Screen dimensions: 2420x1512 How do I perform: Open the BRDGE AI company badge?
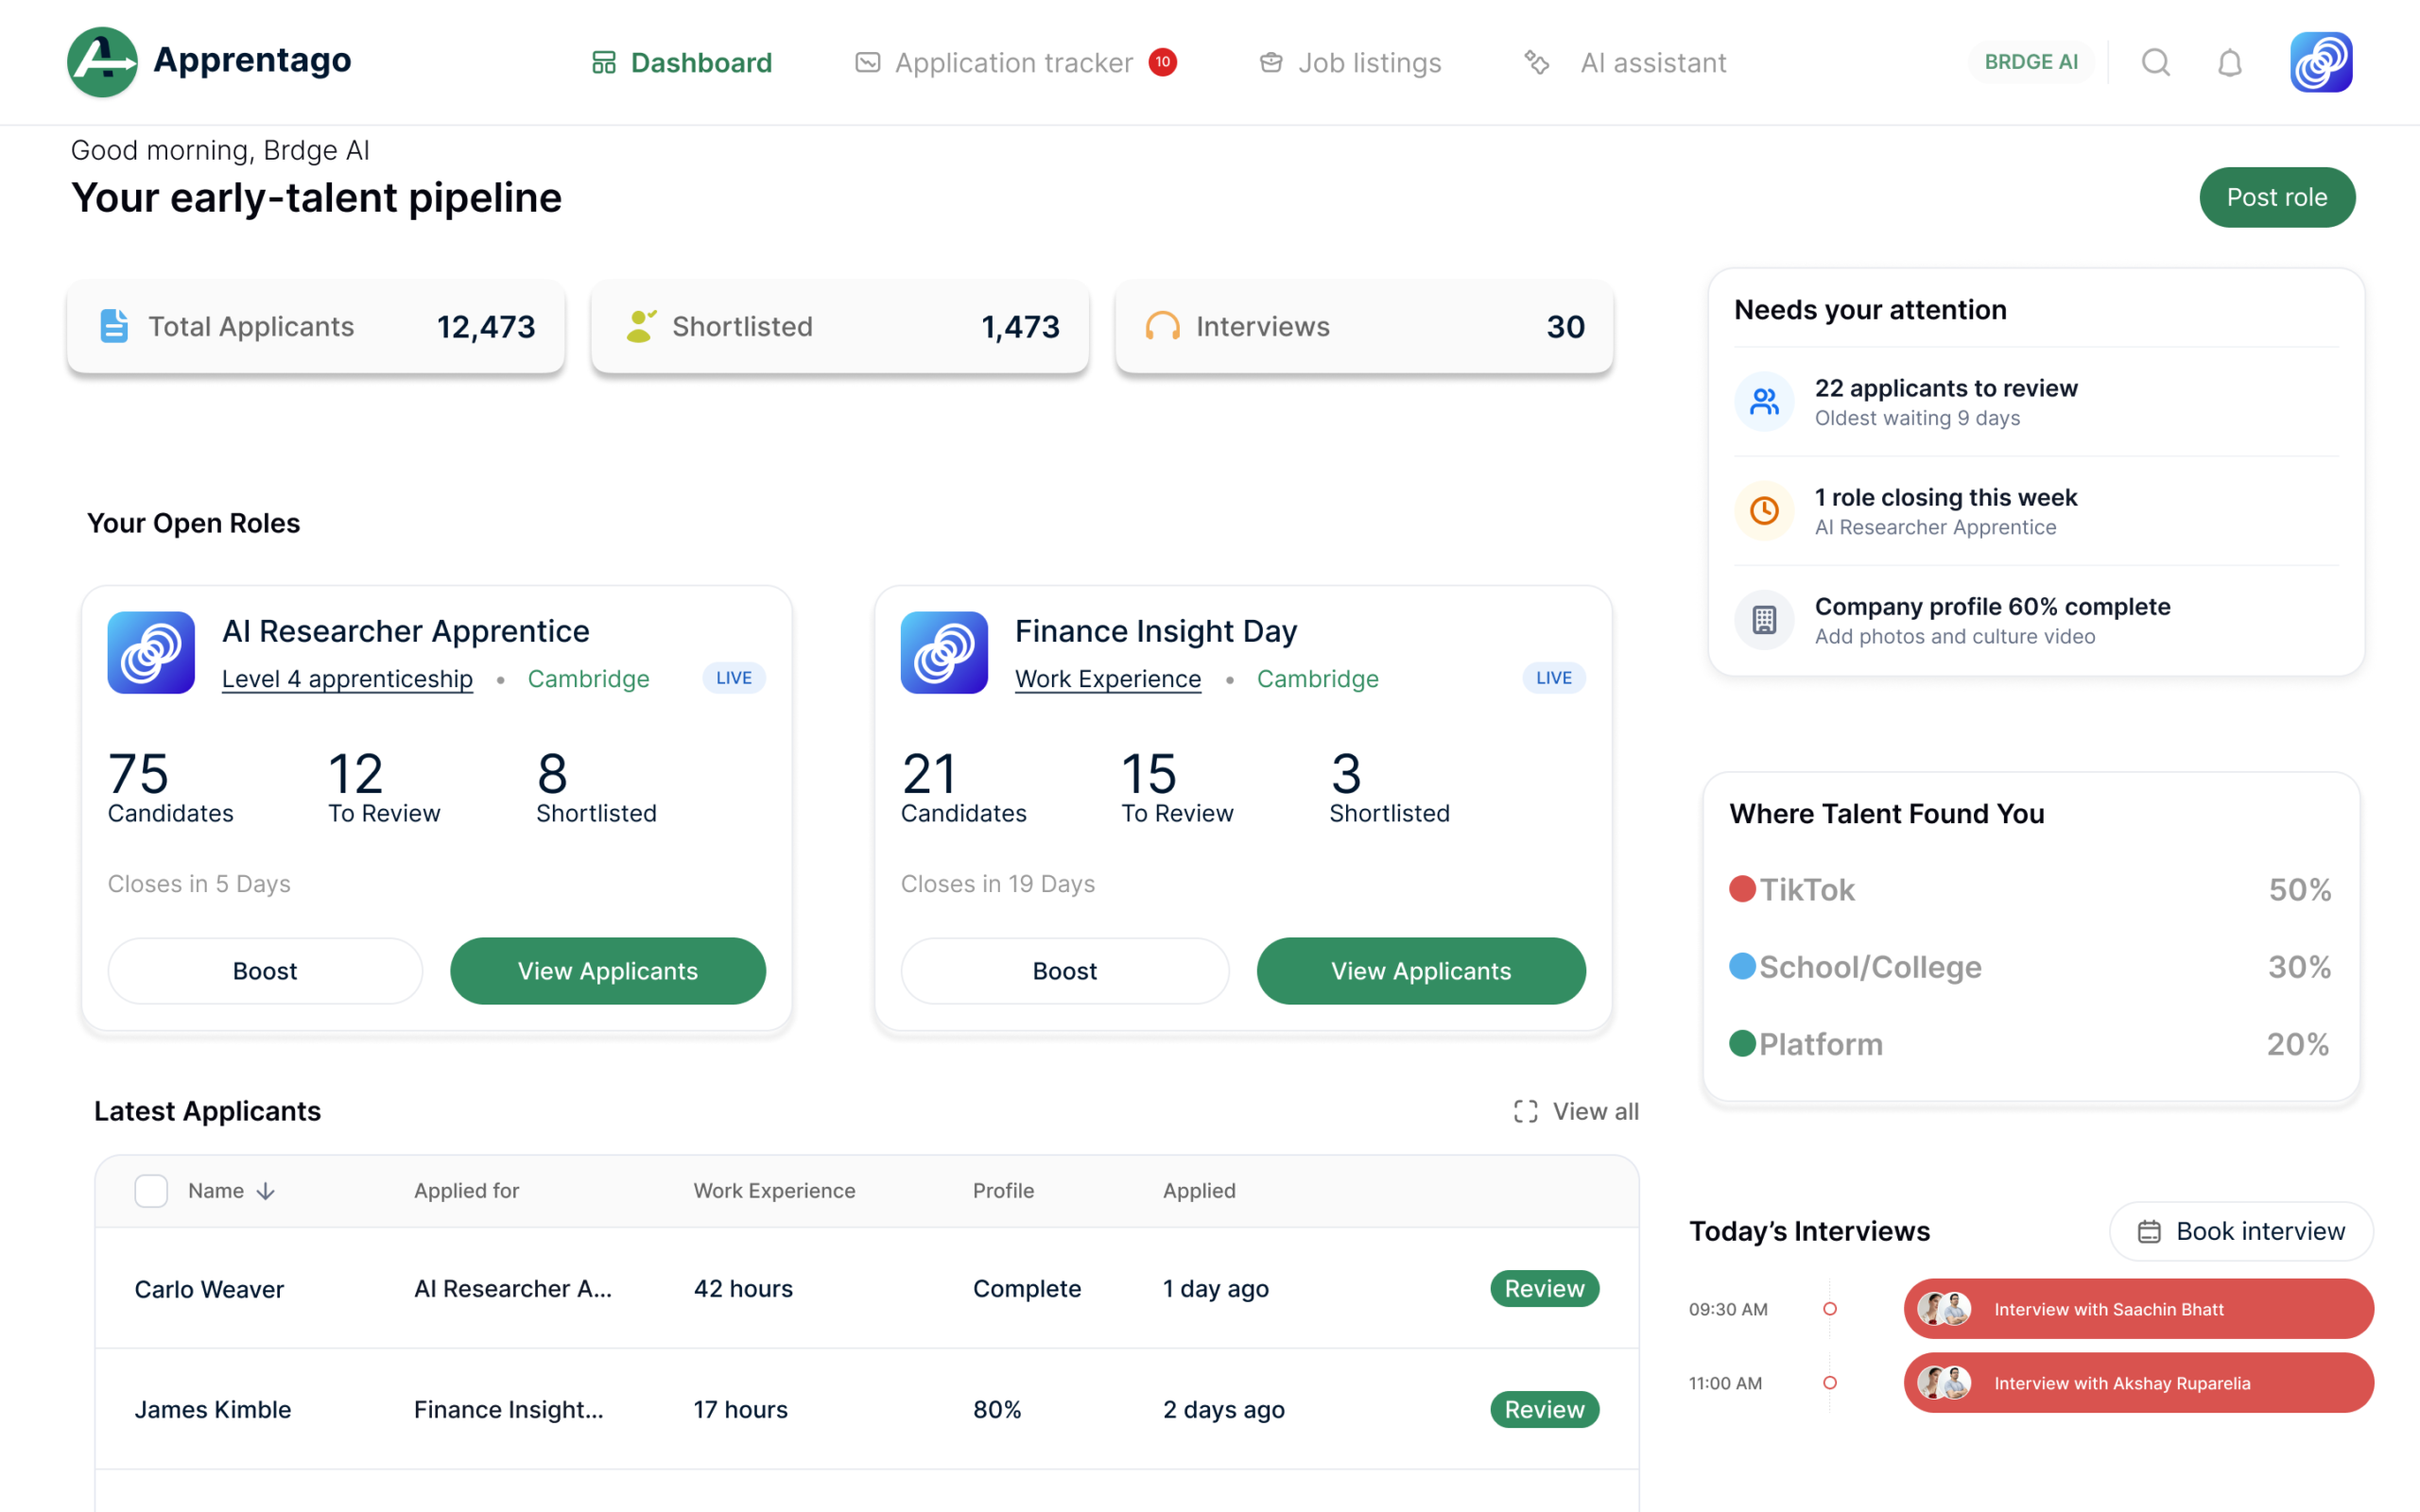tap(2030, 62)
